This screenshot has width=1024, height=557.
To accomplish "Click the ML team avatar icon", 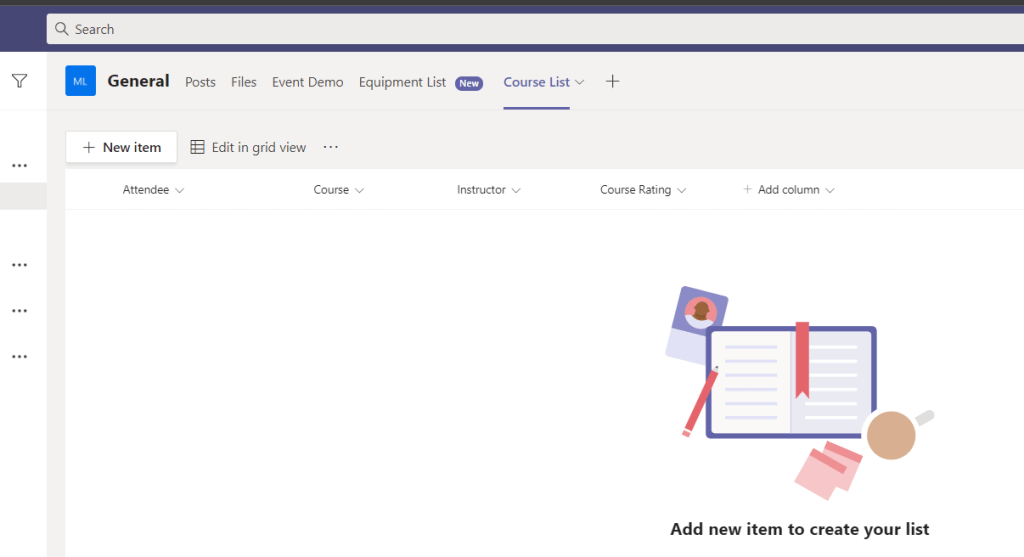I will pos(80,81).
